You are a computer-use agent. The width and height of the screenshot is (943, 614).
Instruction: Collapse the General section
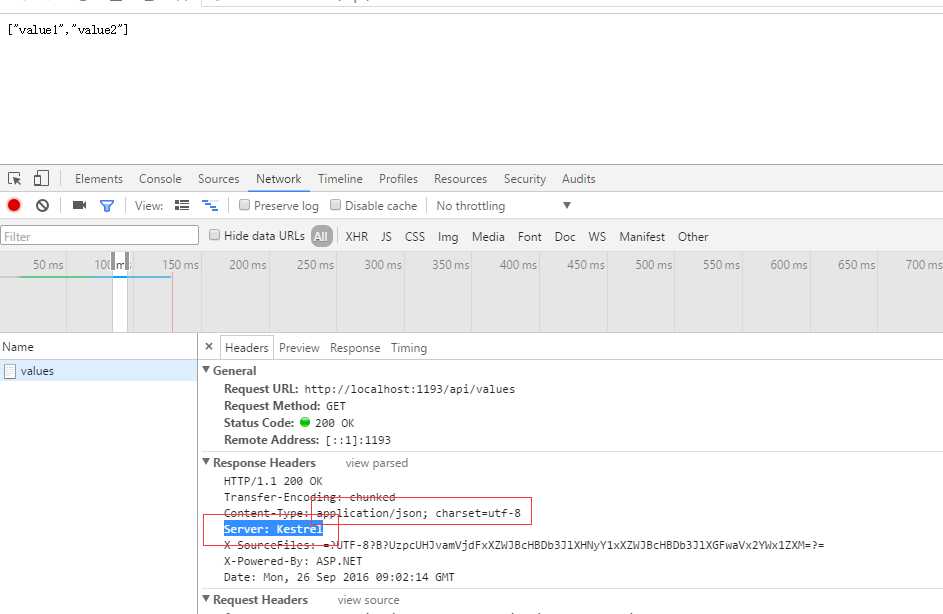pos(206,370)
